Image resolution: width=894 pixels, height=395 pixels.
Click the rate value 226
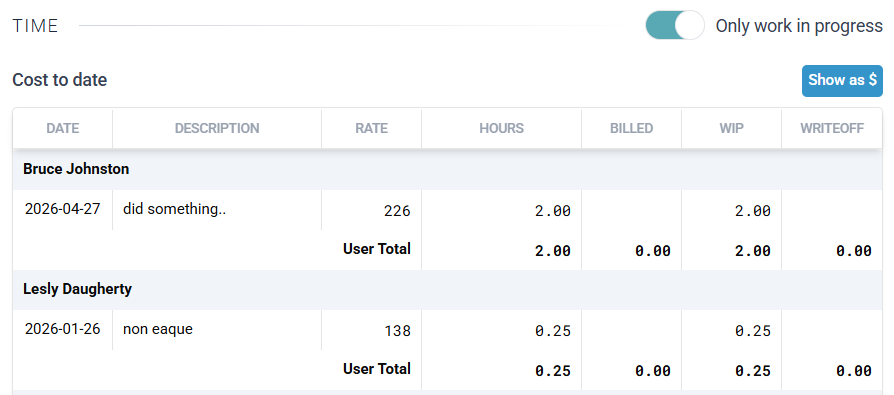[x=397, y=211]
